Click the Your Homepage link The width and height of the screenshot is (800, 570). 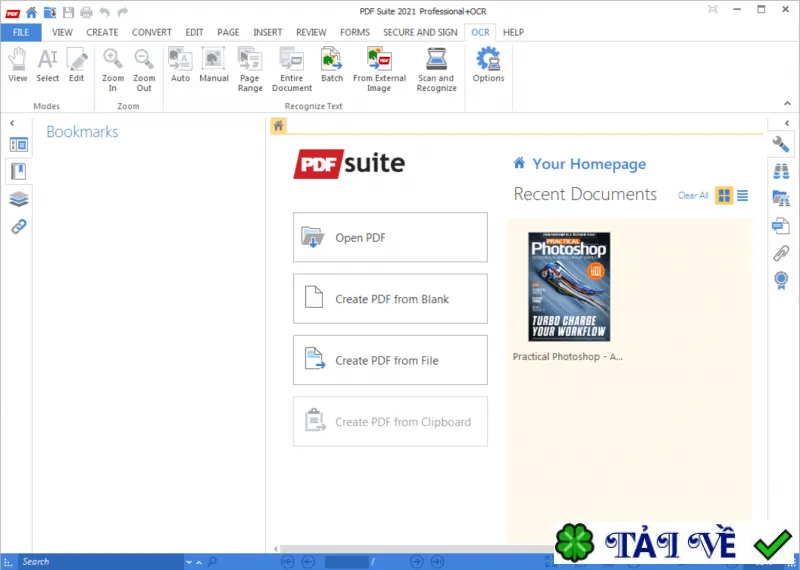pos(589,164)
